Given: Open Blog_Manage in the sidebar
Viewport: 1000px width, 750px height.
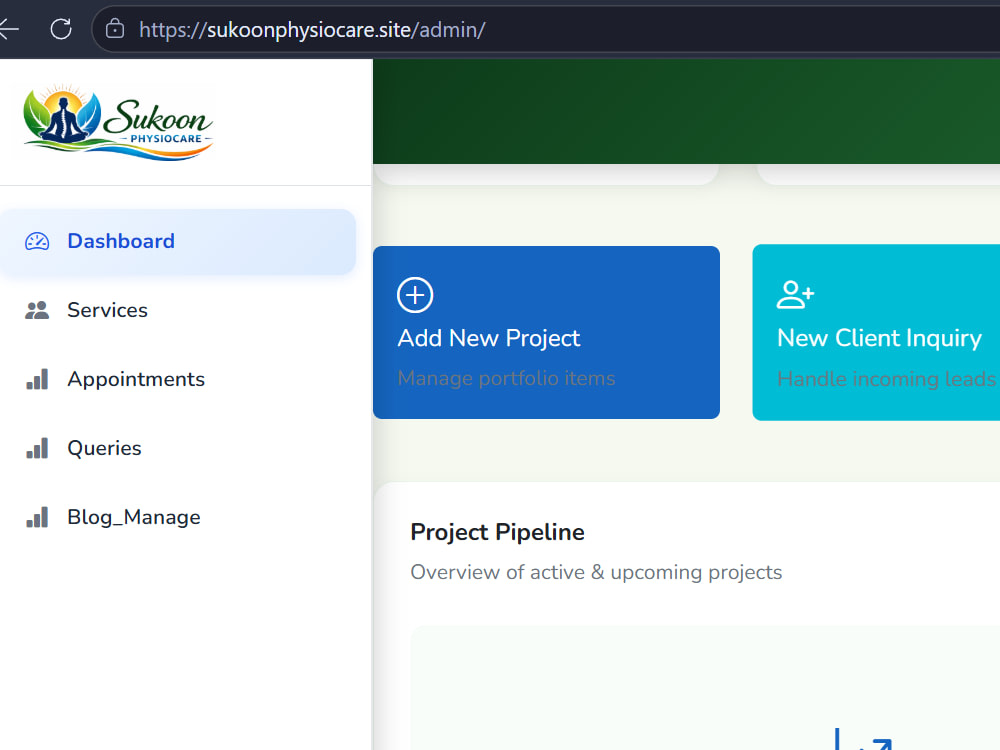Looking at the screenshot, I should point(178,517).
